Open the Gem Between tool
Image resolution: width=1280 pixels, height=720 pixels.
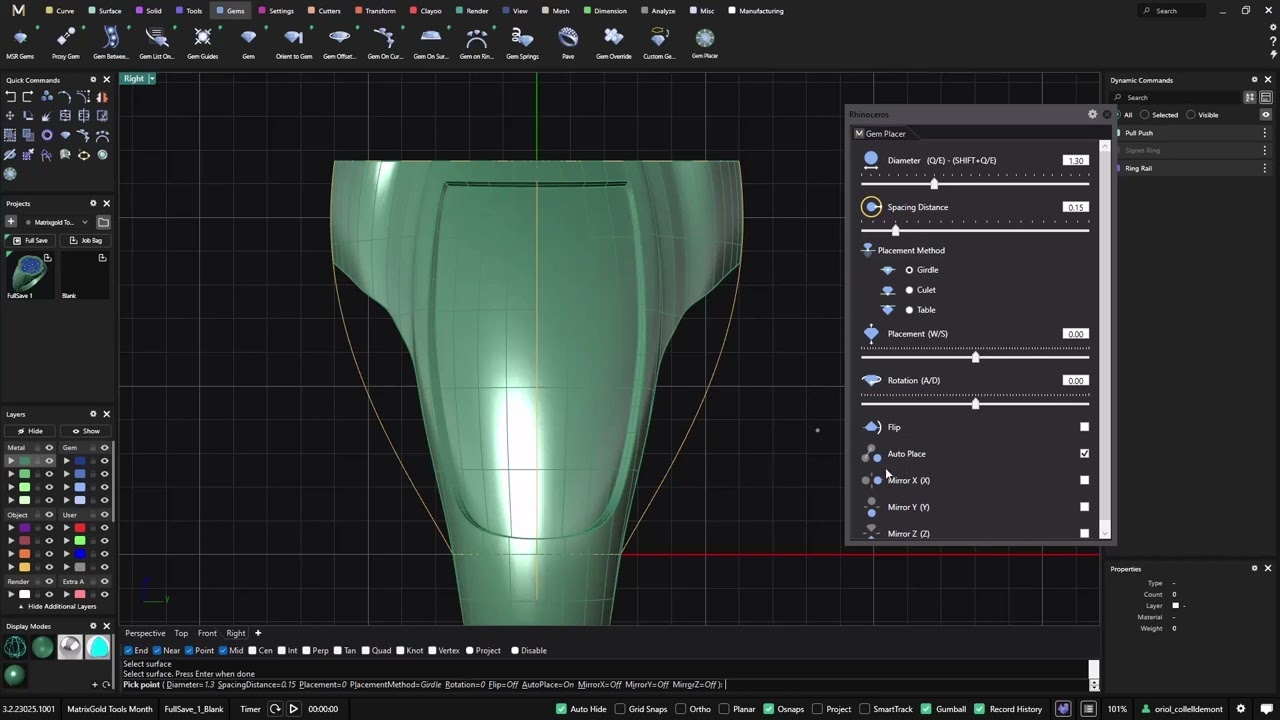pyautogui.click(x=111, y=43)
